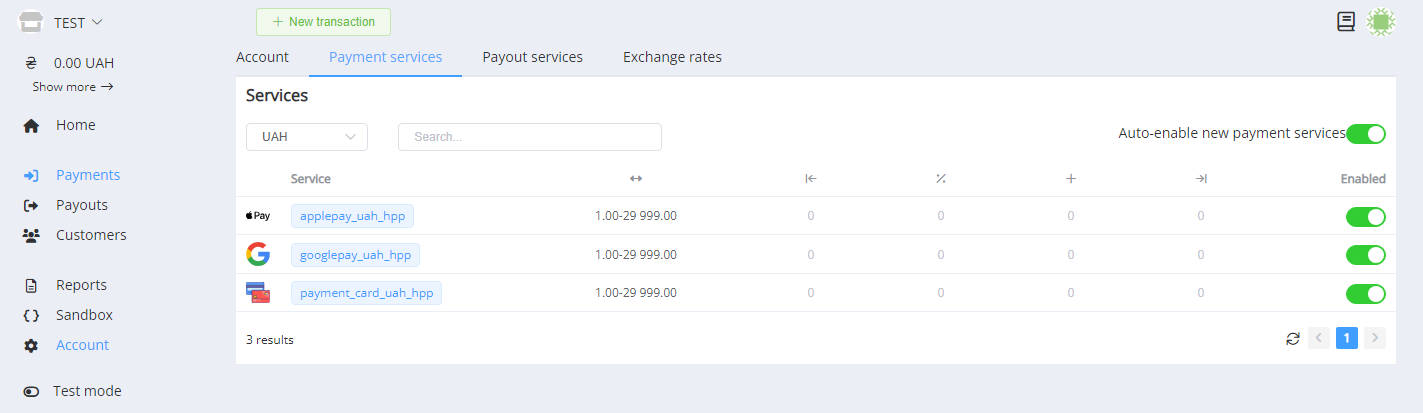Click the Apple Pay logo icon
Viewport: 1423px width, 413px height.
(x=258, y=216)
